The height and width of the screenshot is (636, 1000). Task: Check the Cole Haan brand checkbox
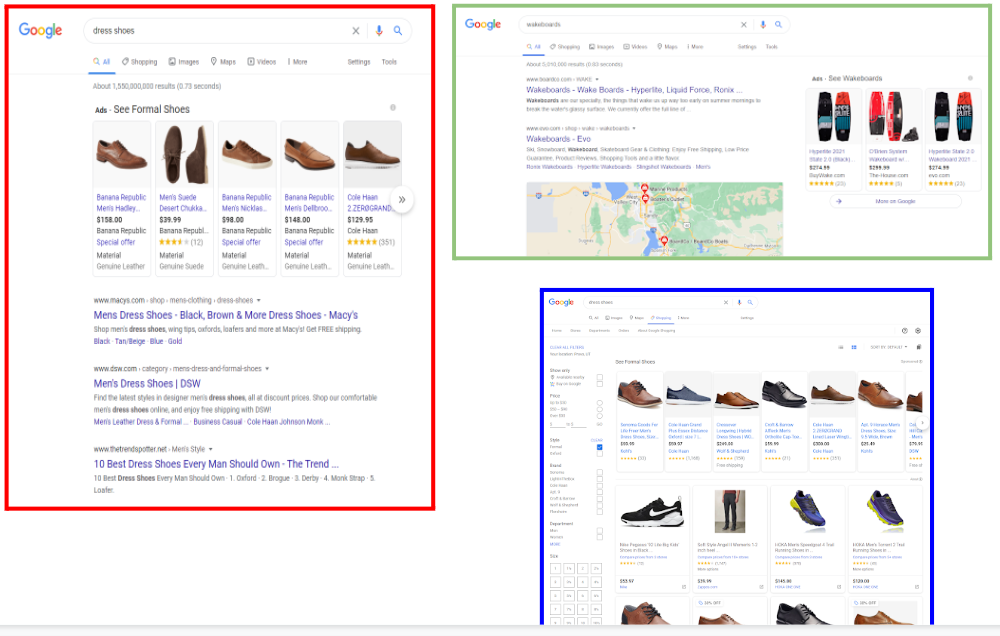[x=599, y=485]
